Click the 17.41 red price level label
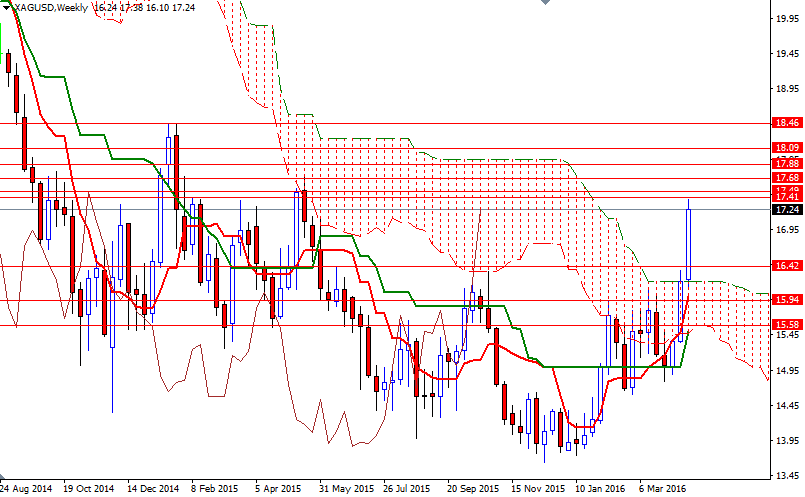Screen dimensions: 805x497 click(787, 197)
